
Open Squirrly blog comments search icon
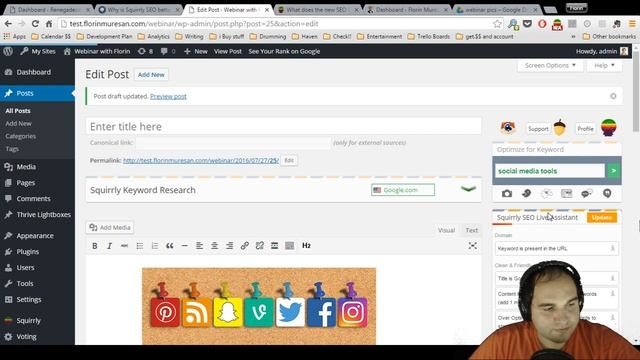pos(587,193)
